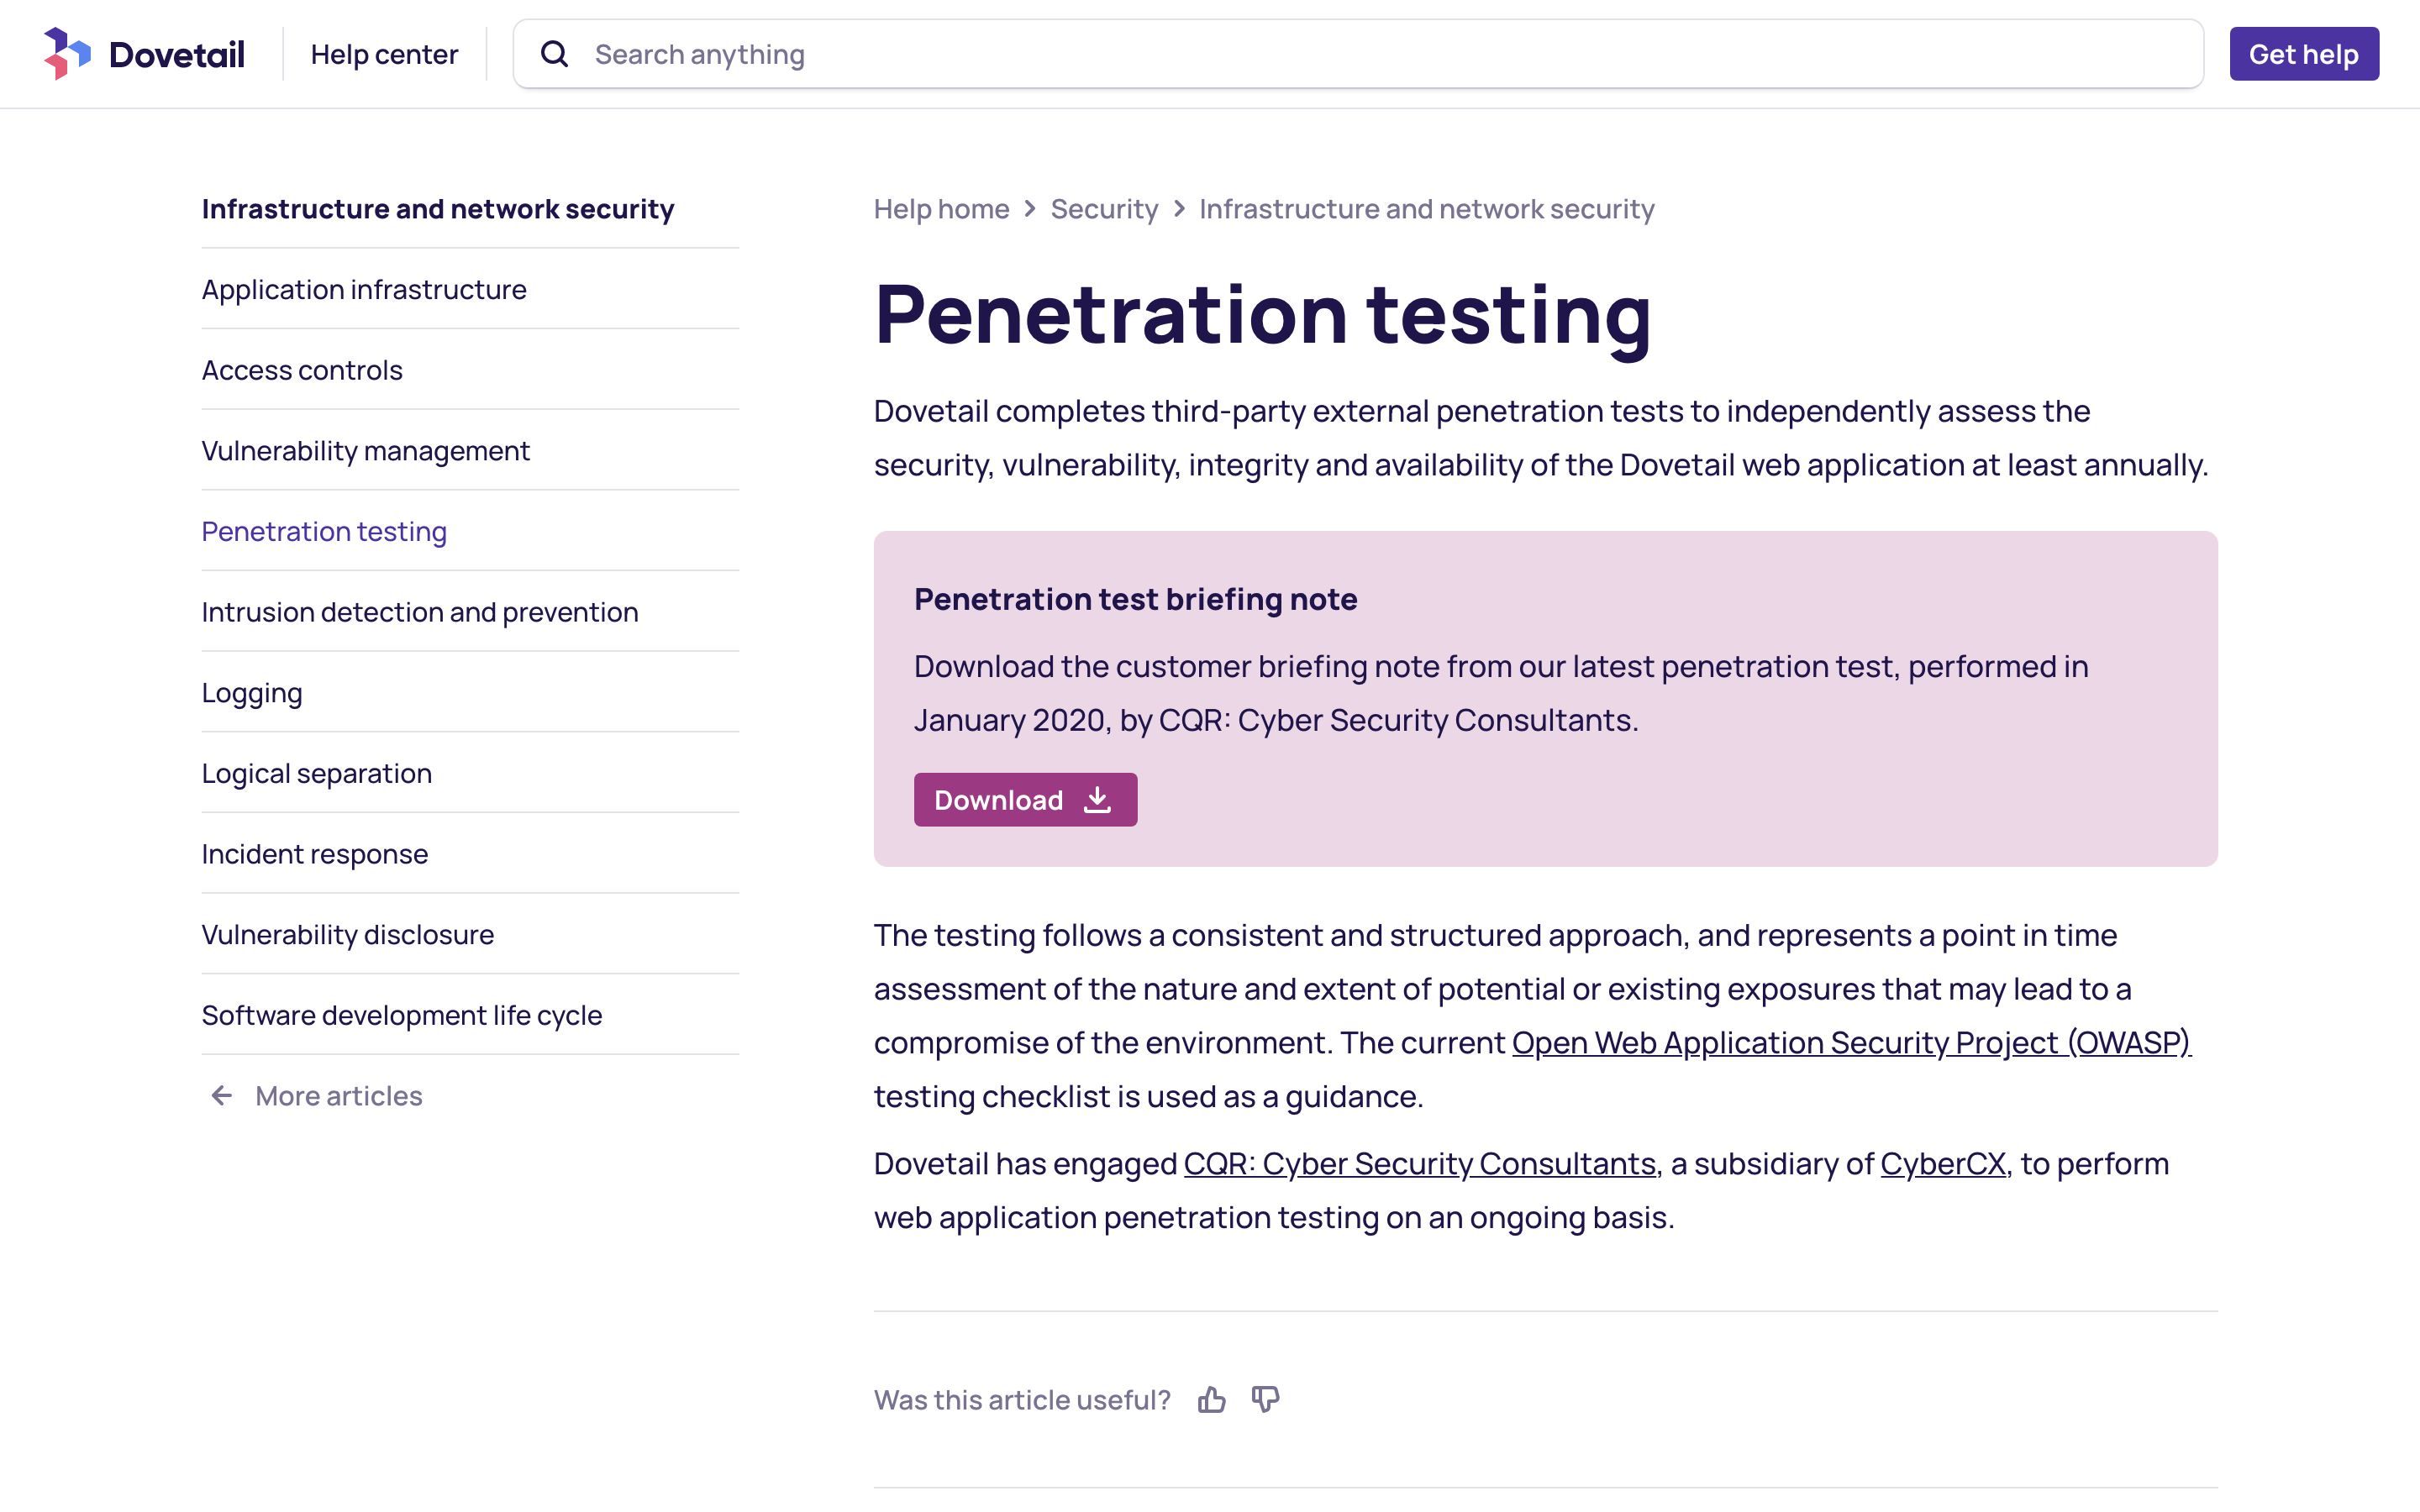Open the OWASP testing checklist link

[x=1850, y=1042]
